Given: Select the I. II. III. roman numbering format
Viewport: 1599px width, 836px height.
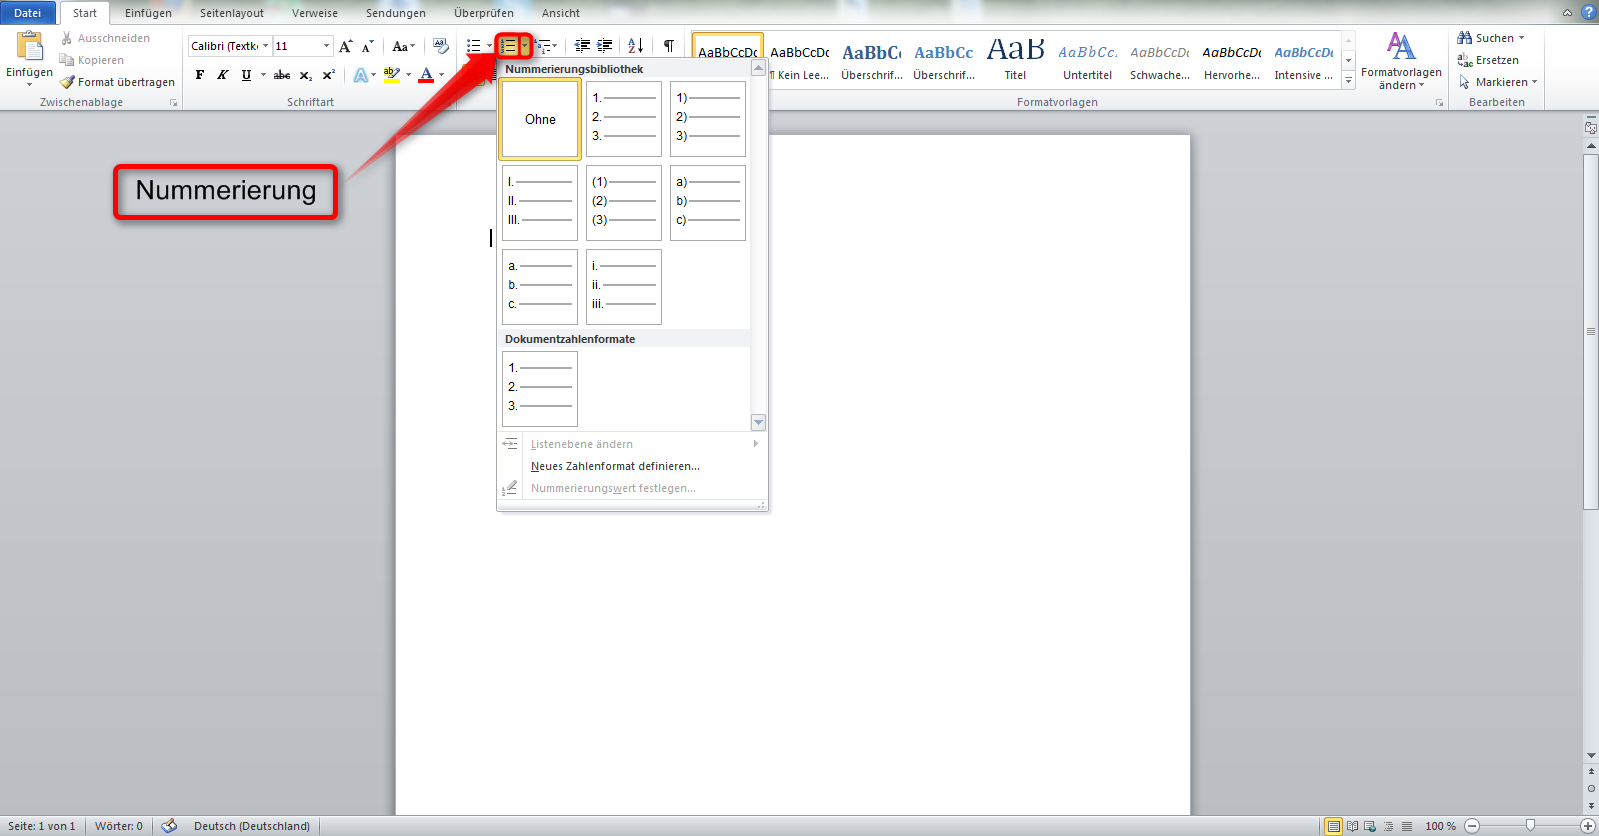Looking at the screenshot, I should pyautogui.click(x=540, y=203).
